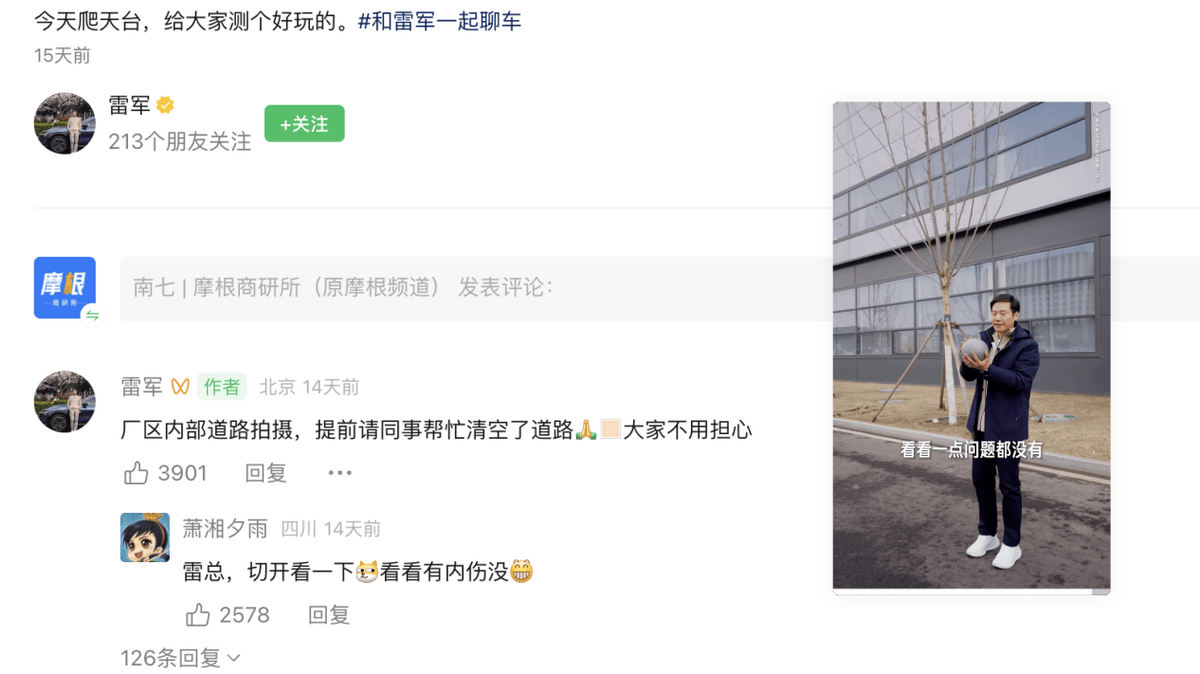Click the 摩根 channel avatar logo
Viewport: 1200px width, 674px height.
point(65,288)
